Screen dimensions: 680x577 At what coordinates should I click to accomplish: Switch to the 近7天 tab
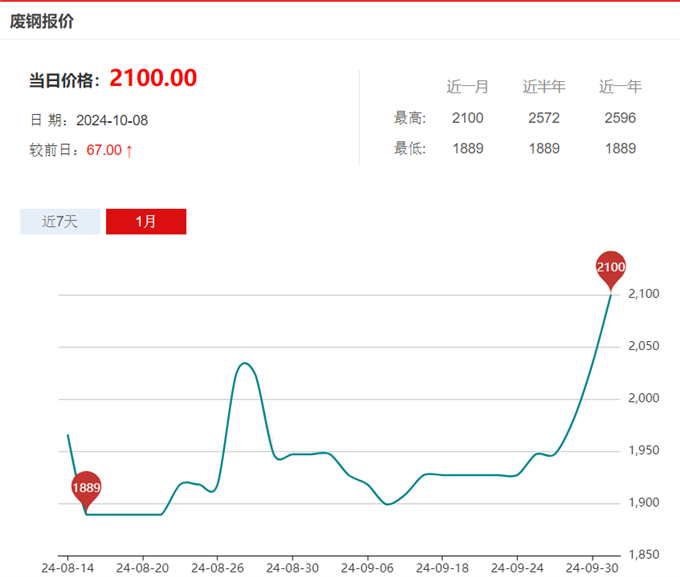pos(60,221)
